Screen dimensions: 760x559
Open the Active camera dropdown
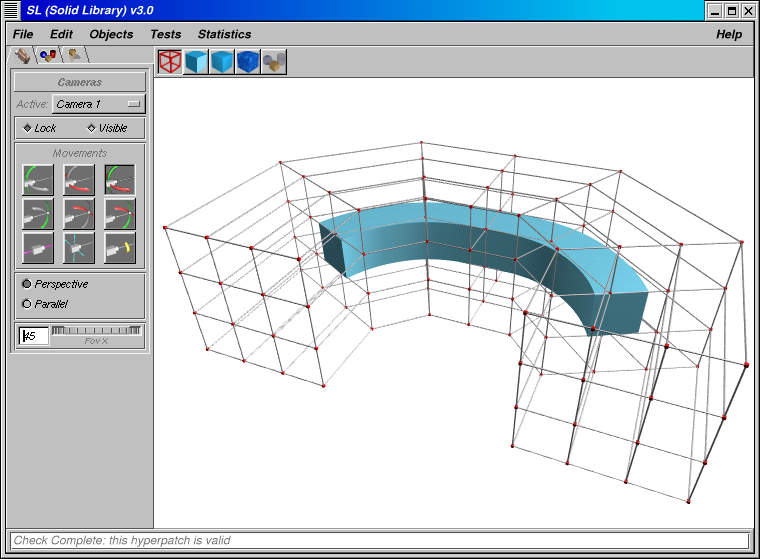click(x=98, y=104)
